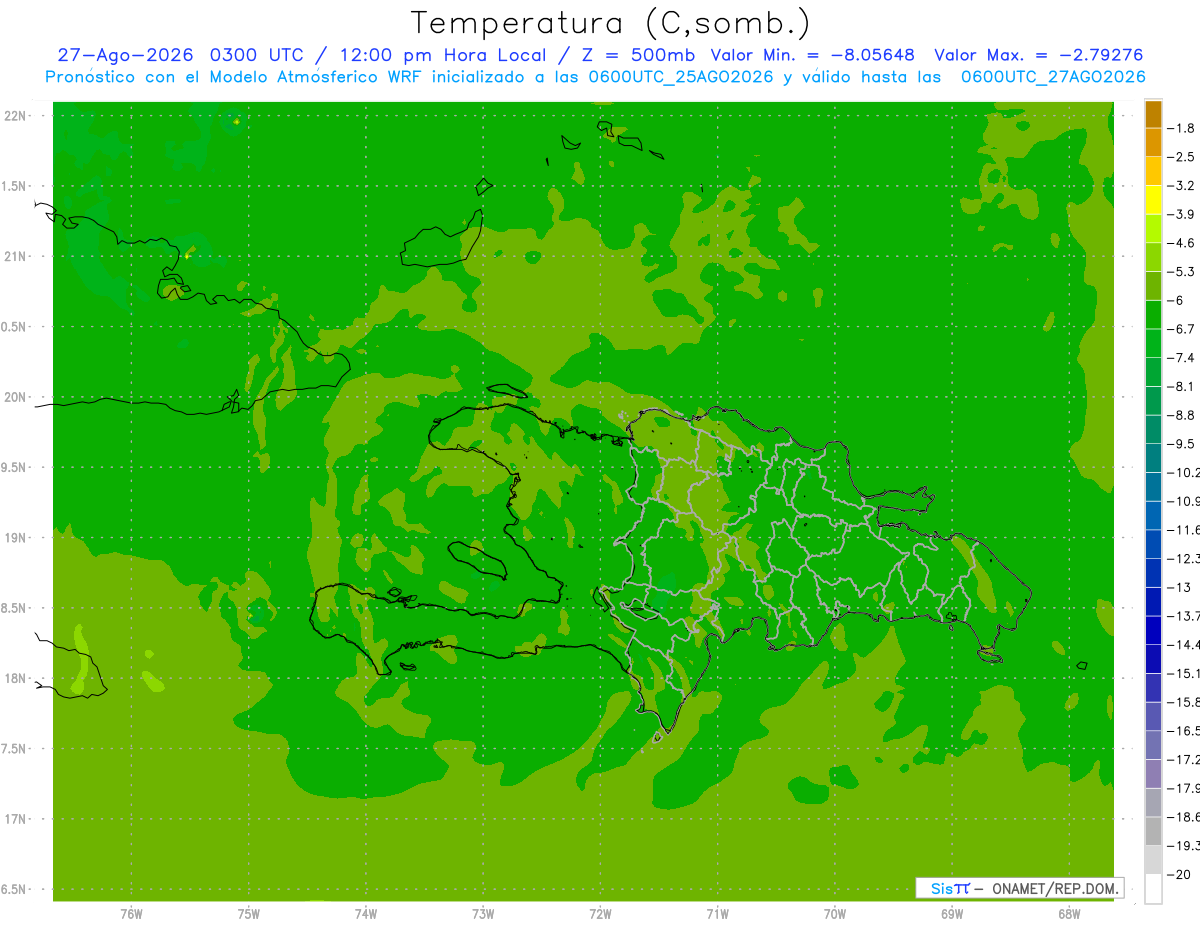The image size is (1200, 927).
Task: Pick the lime swatch between -3.9 and -4.6
Action: 1153,229
